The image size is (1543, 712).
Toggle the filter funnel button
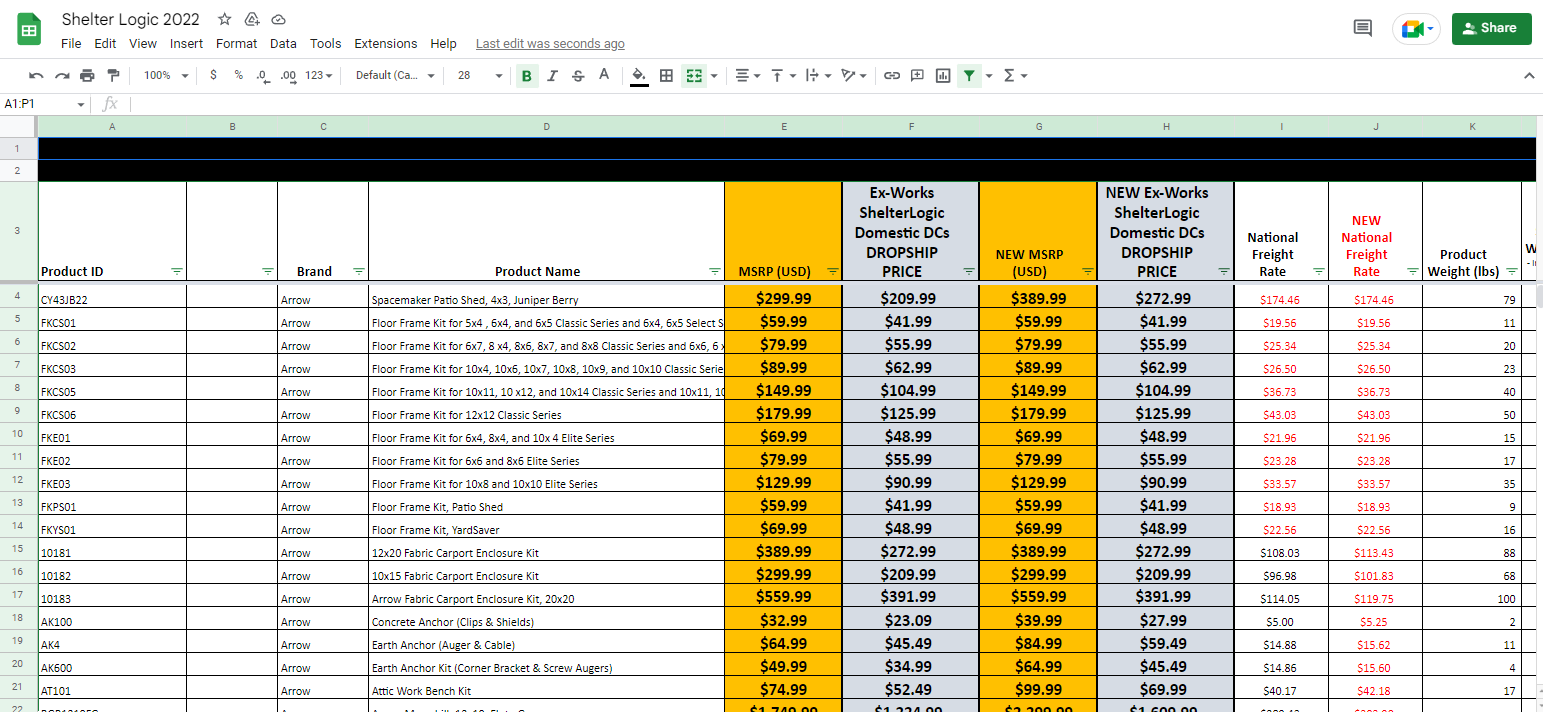click(969, 75)
